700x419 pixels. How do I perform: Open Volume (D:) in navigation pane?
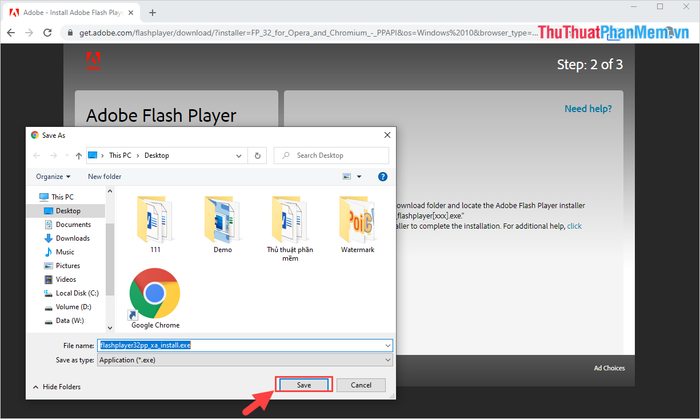68,307
